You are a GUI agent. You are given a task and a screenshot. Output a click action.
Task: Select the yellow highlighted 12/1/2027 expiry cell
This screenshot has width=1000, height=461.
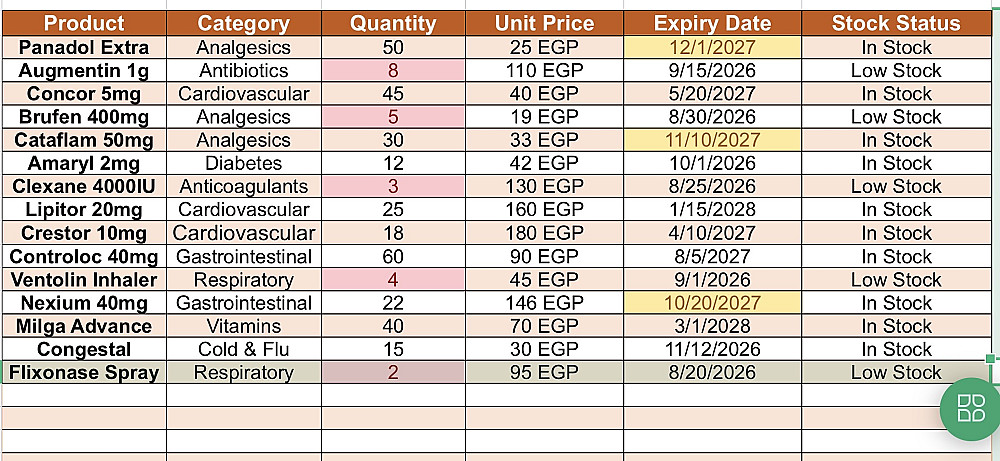[712, 47]
